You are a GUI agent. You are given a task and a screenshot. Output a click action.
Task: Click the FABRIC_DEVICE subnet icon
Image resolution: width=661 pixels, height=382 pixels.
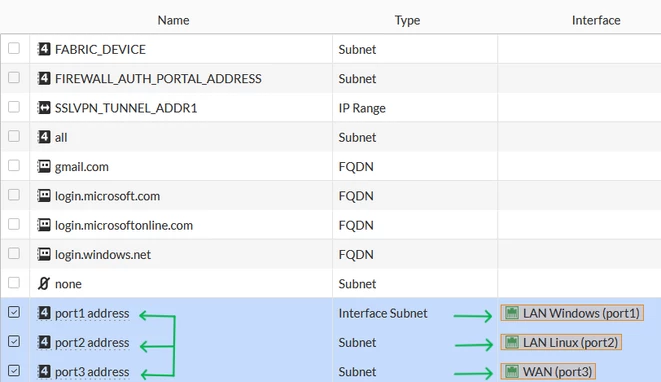[44, 49]
